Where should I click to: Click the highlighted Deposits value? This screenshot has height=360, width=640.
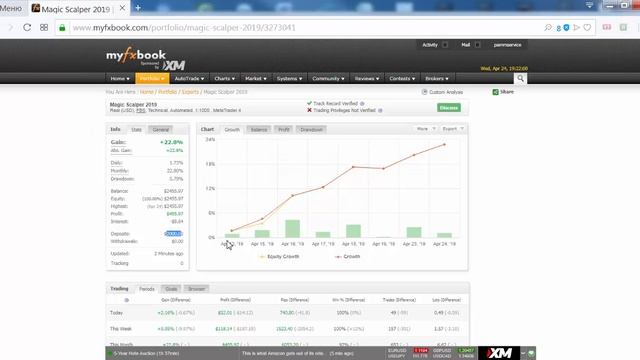click(x=173, y=234)
